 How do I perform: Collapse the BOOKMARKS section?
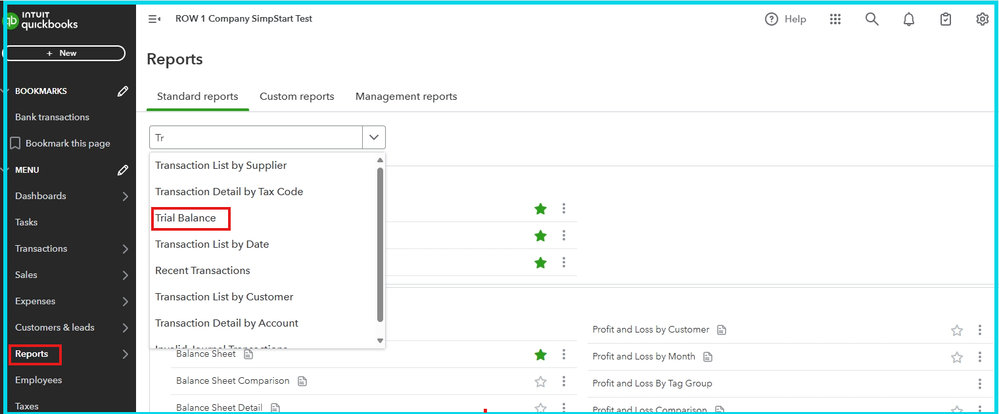[x=5, y=91]
